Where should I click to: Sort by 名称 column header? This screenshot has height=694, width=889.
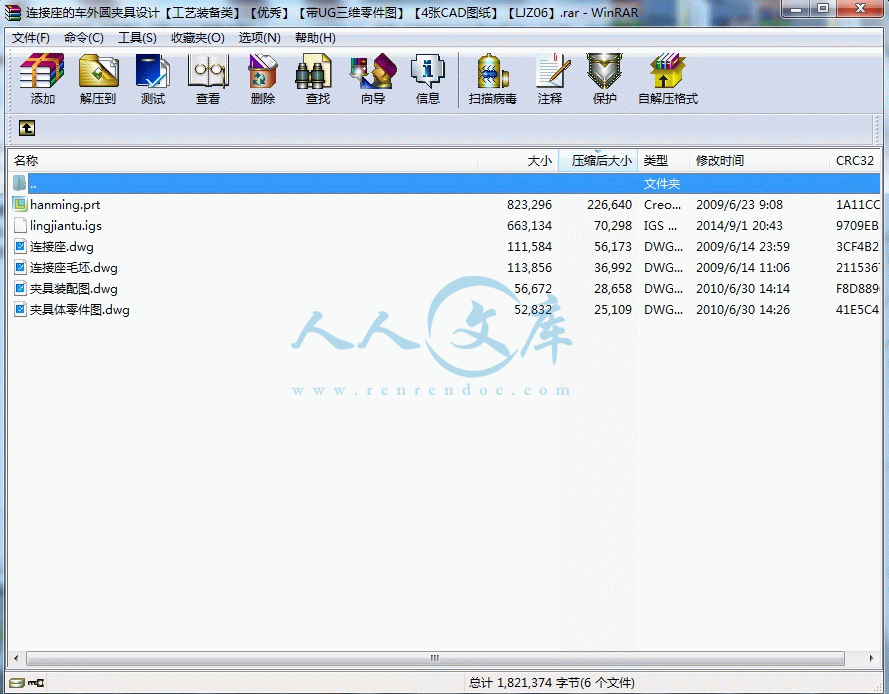point(243,160)
